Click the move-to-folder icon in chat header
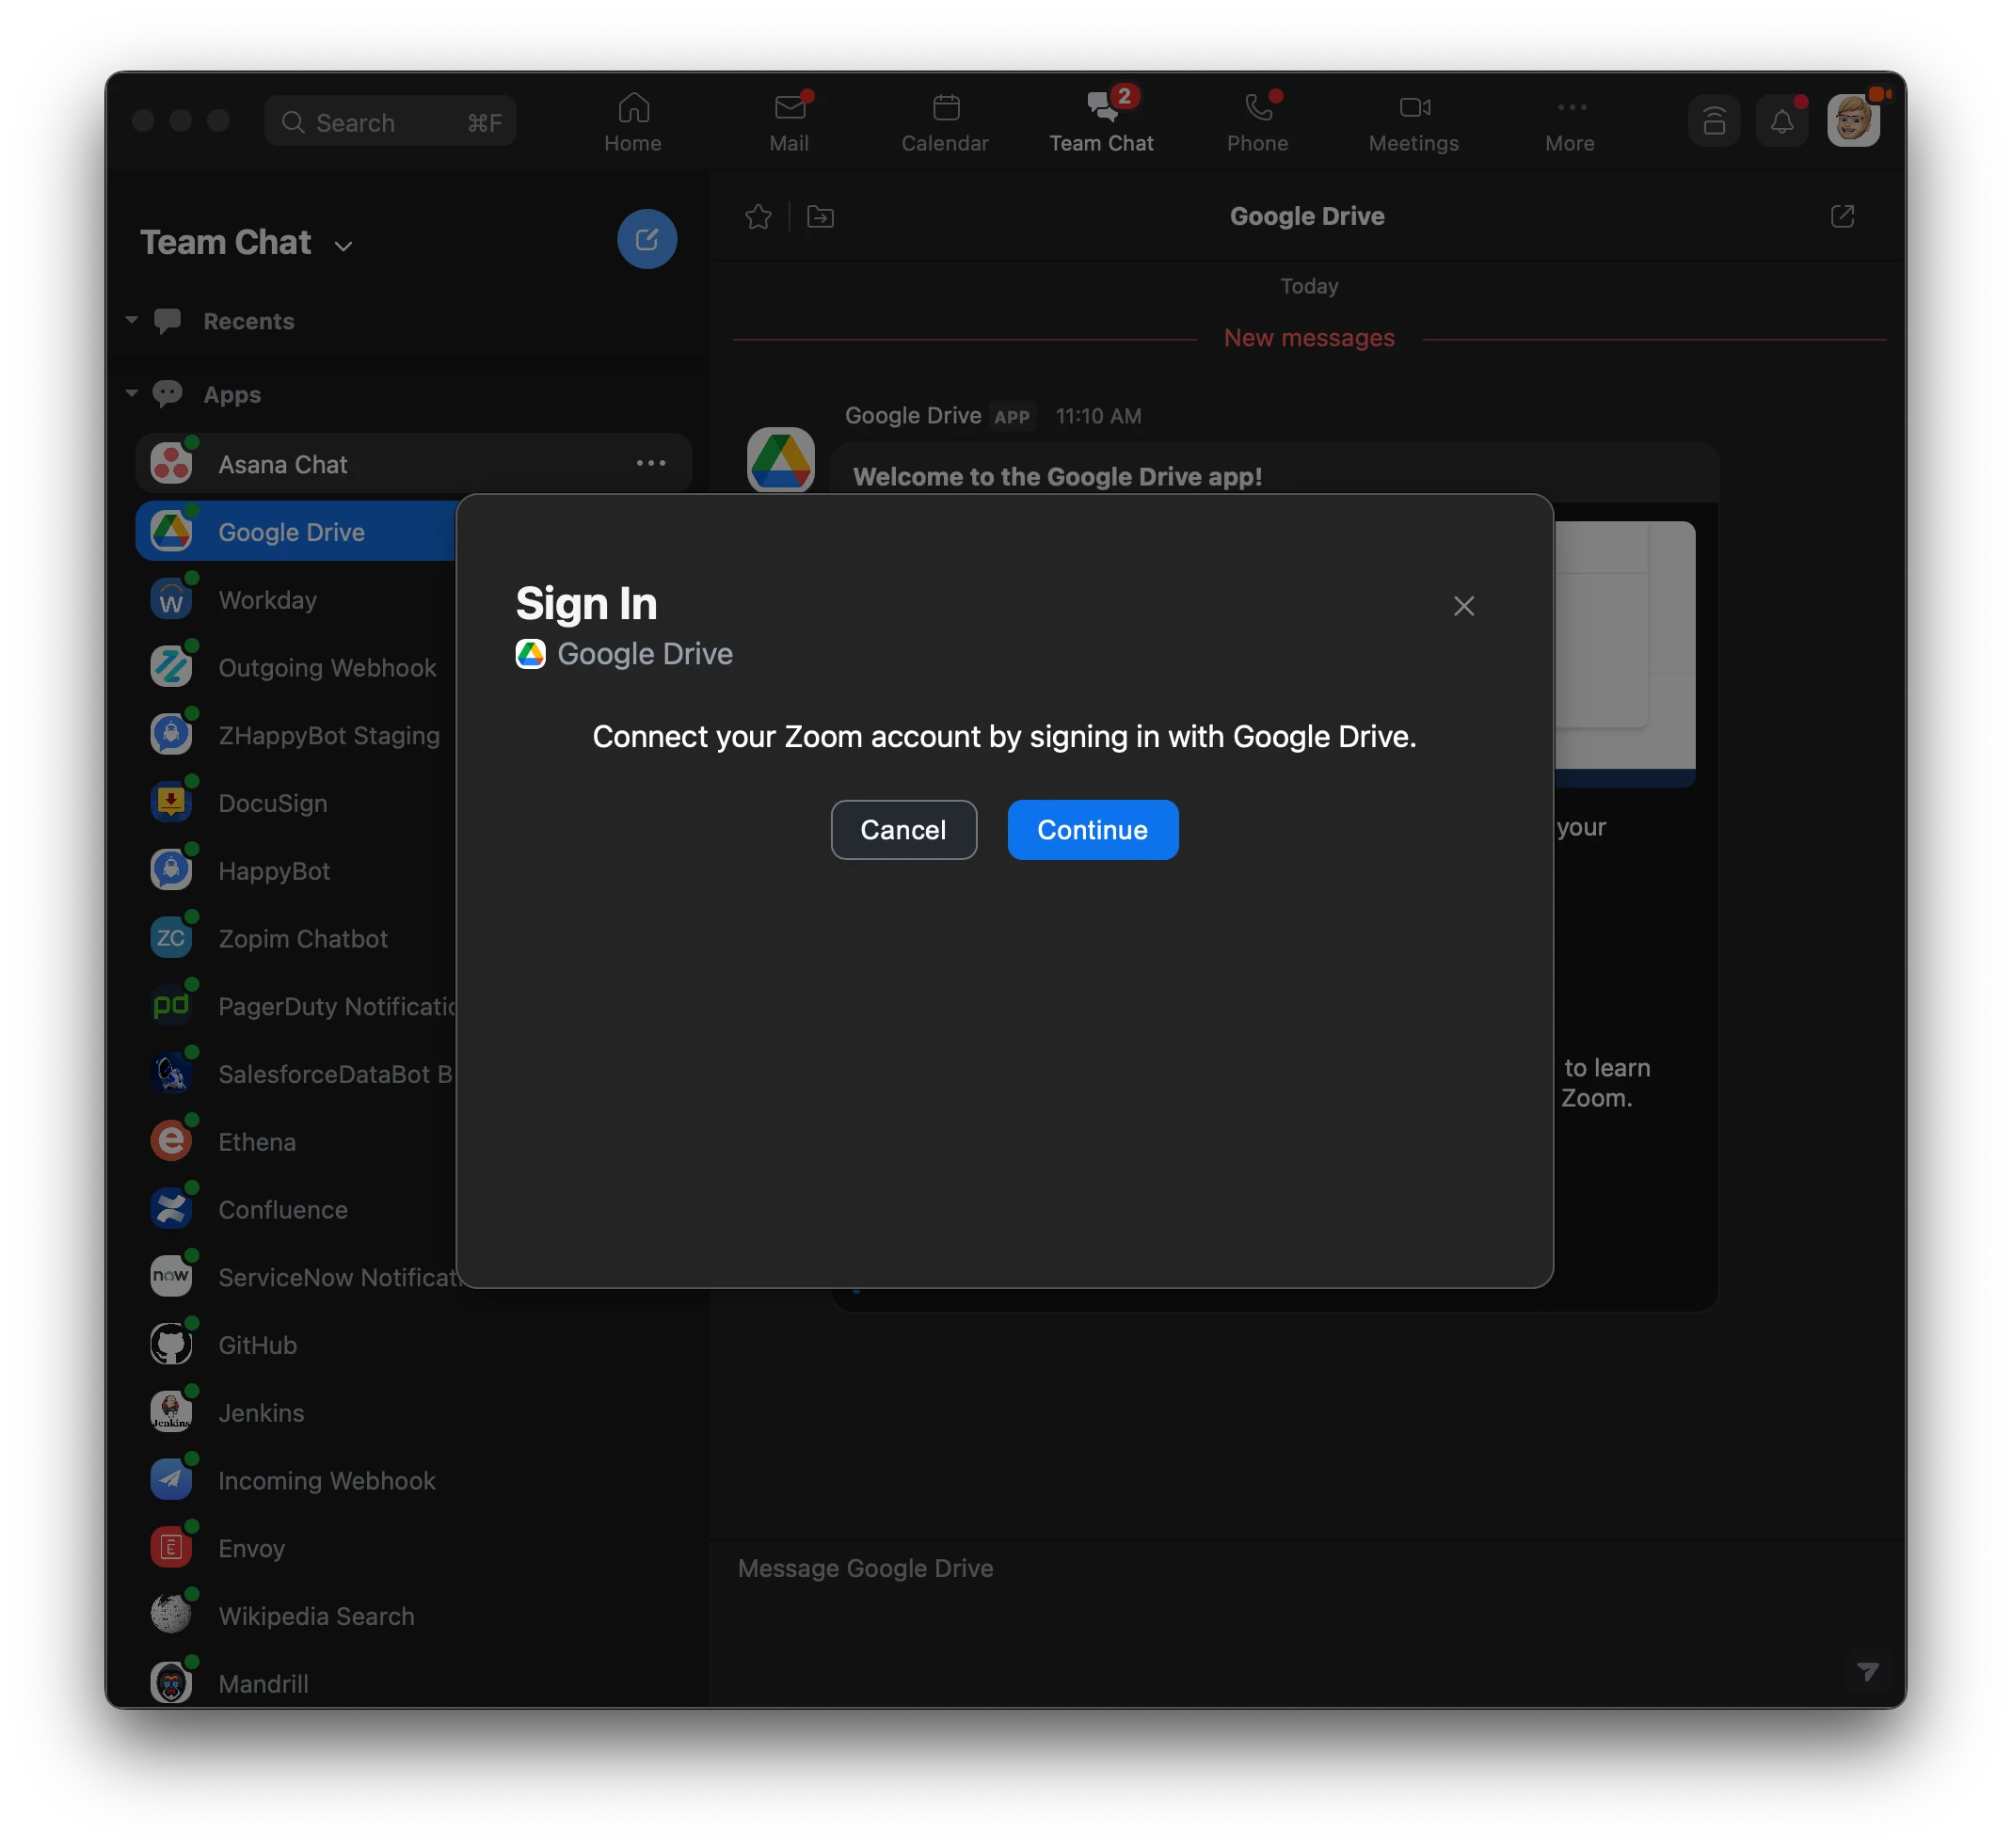 point(820,216)
